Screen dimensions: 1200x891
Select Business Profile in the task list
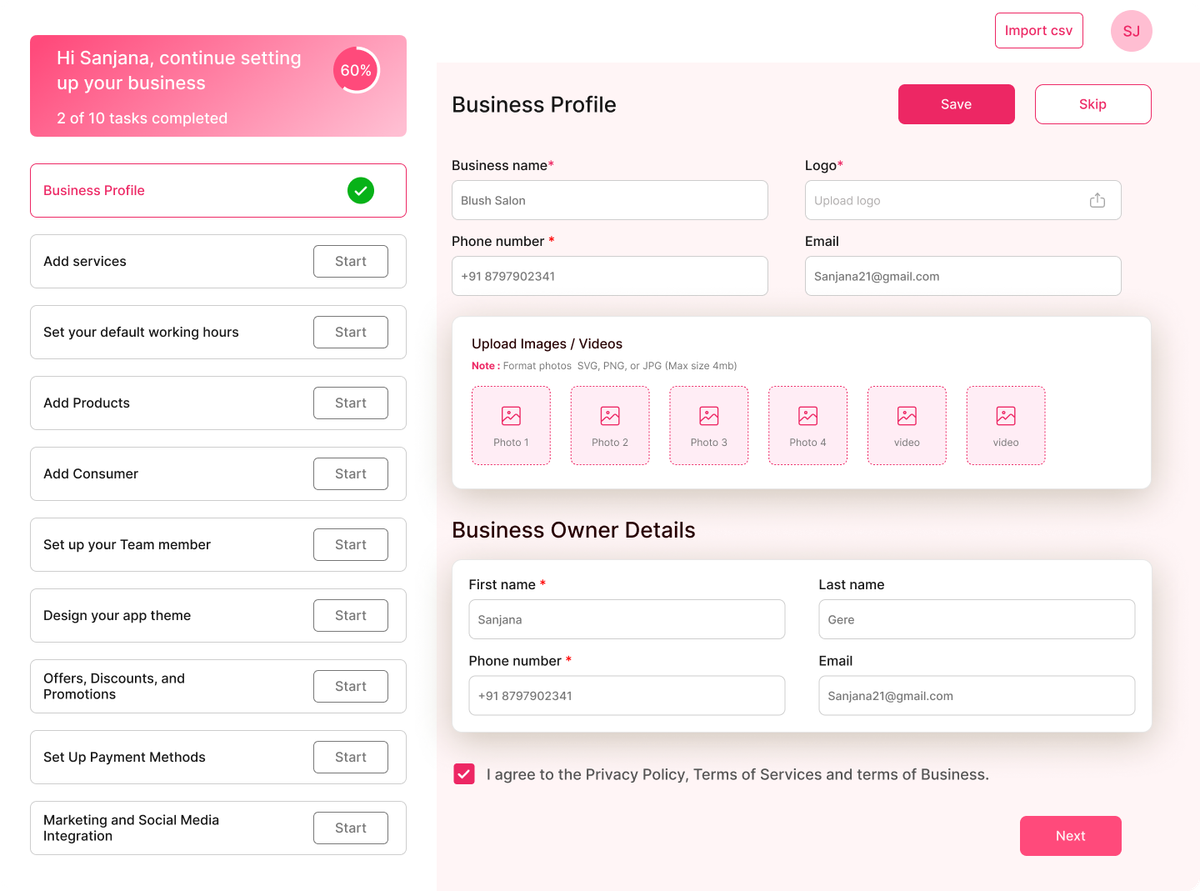point(94,190)
